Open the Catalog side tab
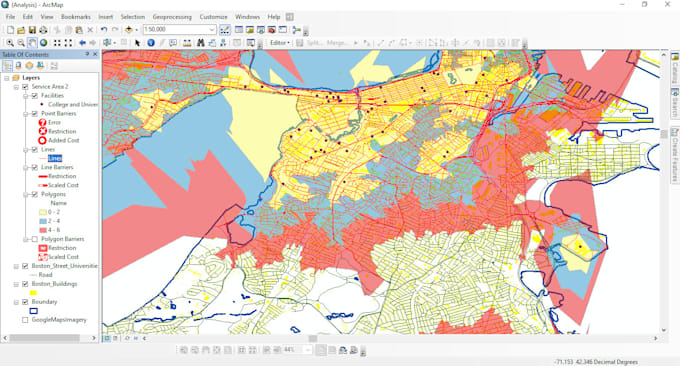 [x=675, y=68]
